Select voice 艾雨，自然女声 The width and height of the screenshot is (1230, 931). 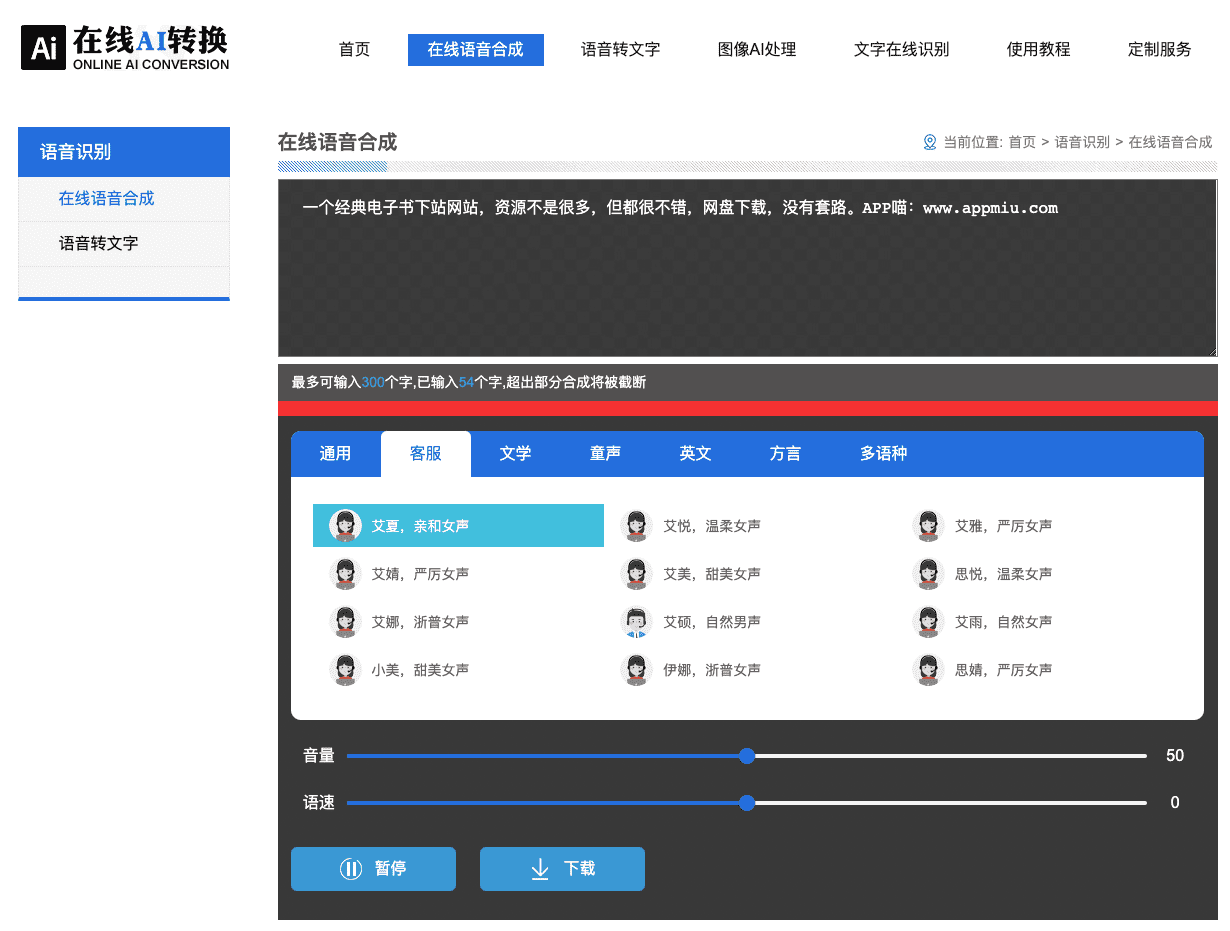(1041, 622)
